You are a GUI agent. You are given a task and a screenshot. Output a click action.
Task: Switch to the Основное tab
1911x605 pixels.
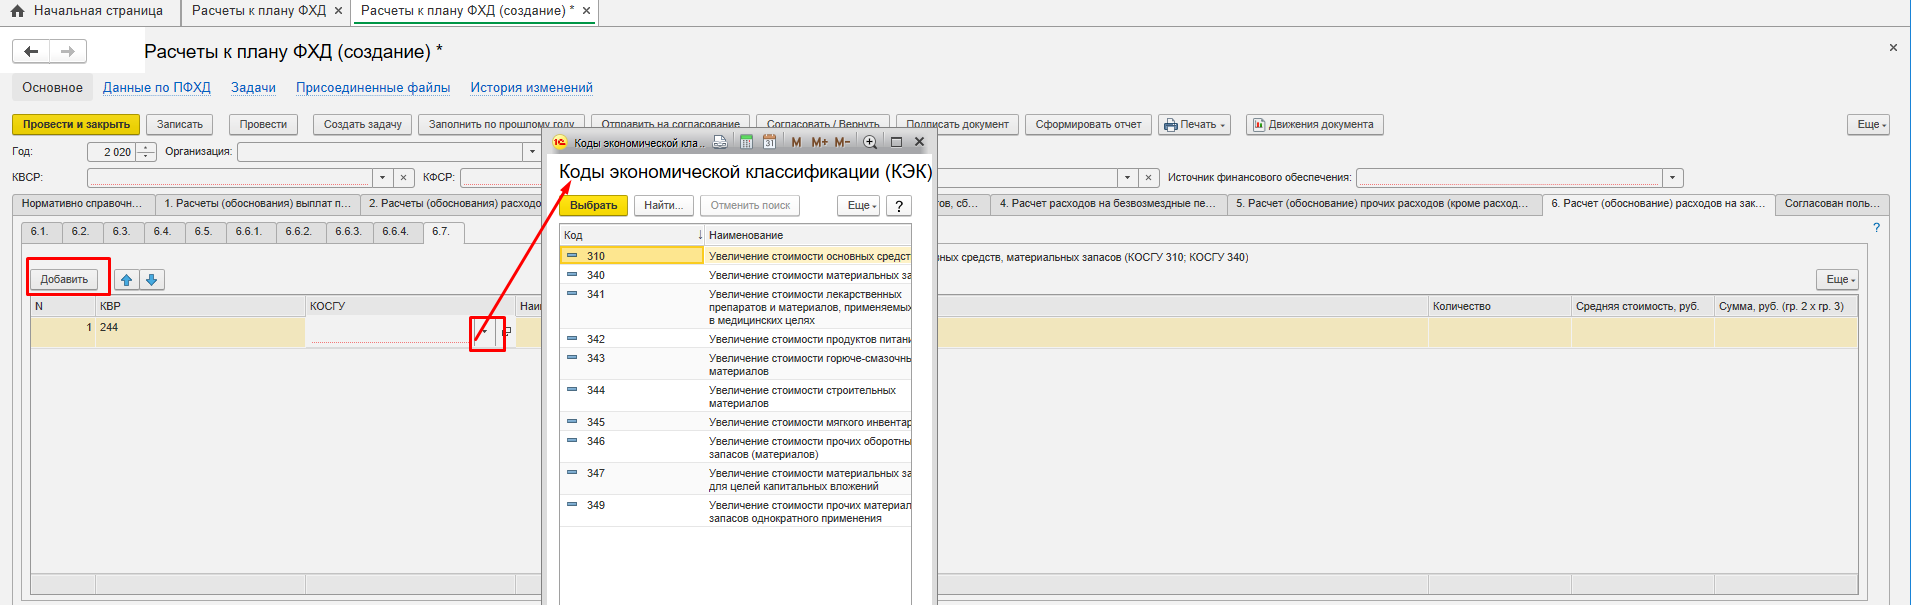coord(52,88)
